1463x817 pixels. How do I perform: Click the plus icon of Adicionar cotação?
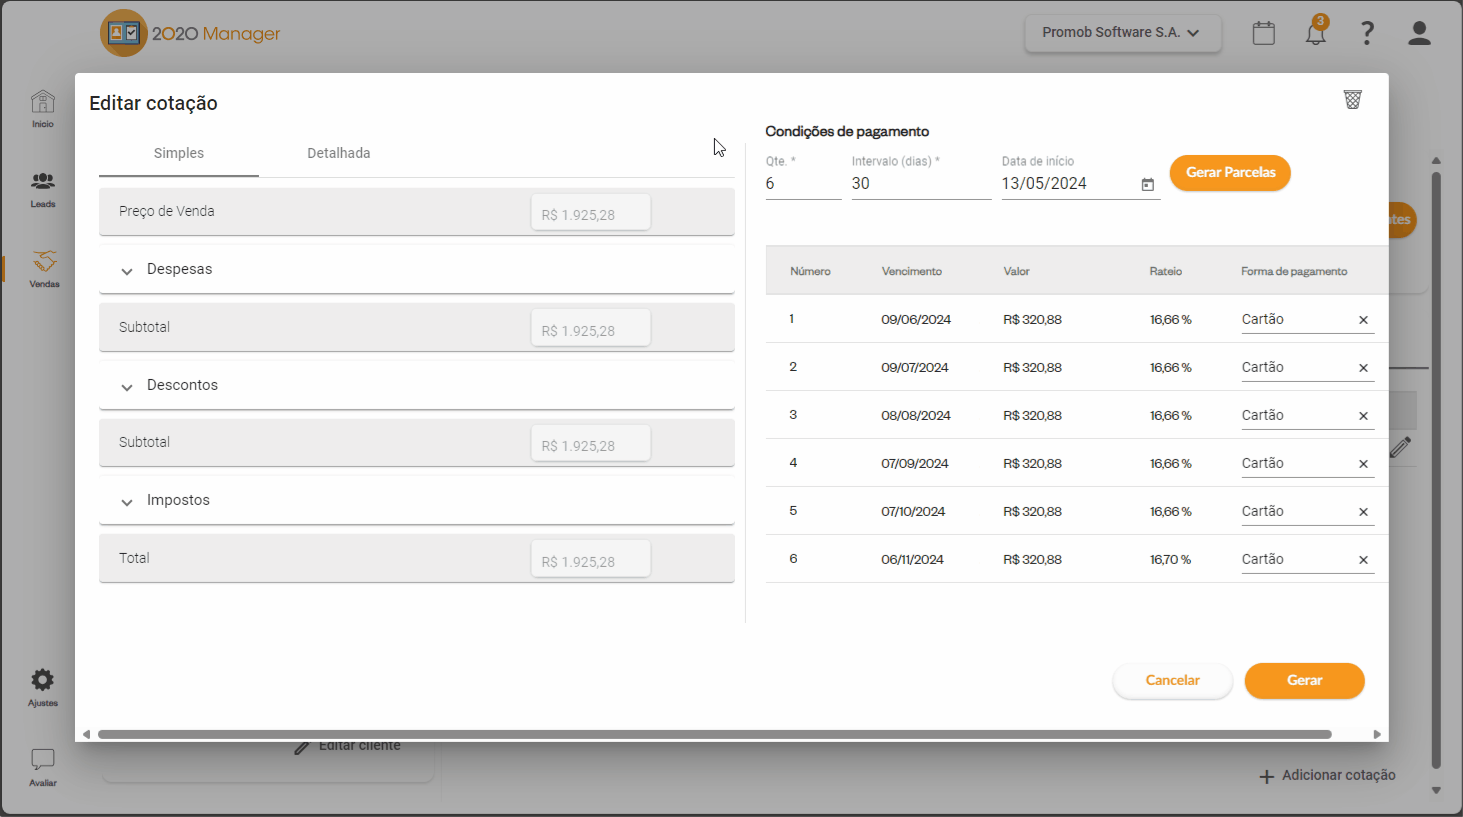click(x=1267, y=776)
